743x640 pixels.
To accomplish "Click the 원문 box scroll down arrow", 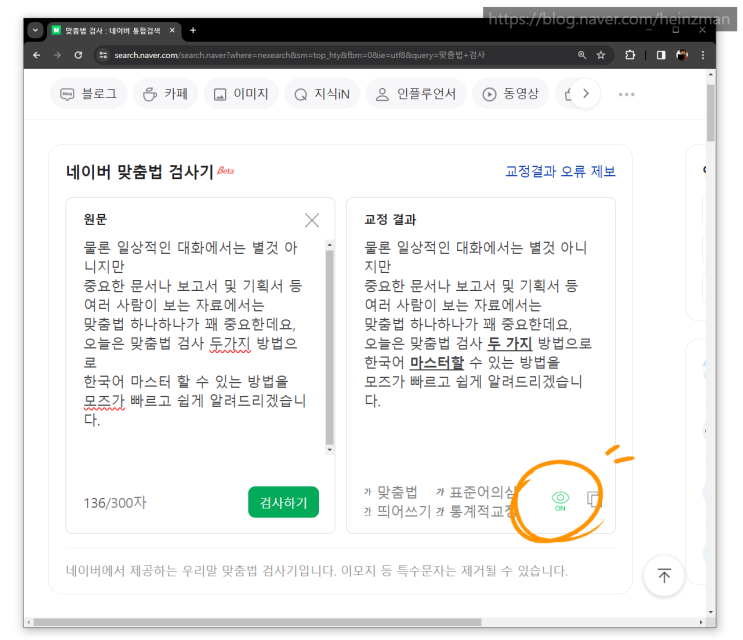I will pos(329,449).
